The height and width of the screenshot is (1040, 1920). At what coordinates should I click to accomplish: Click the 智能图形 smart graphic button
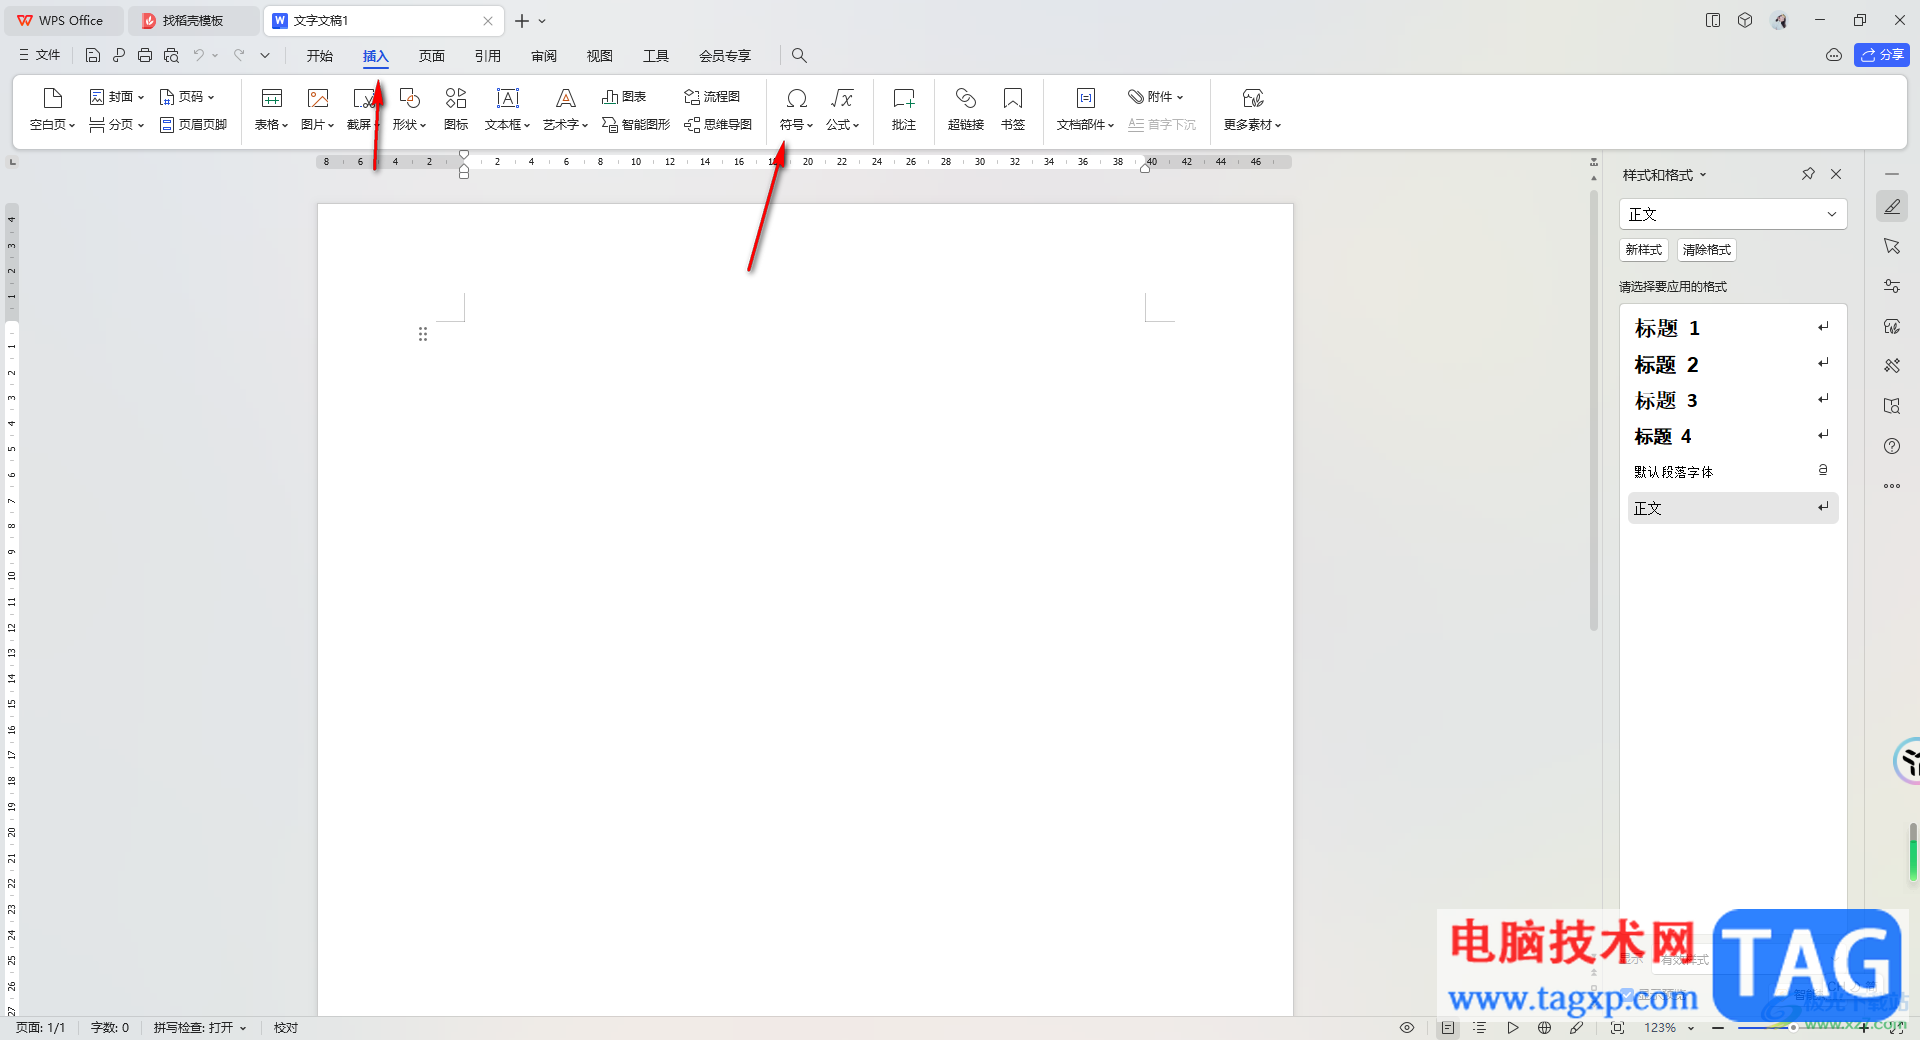[636, 125]
